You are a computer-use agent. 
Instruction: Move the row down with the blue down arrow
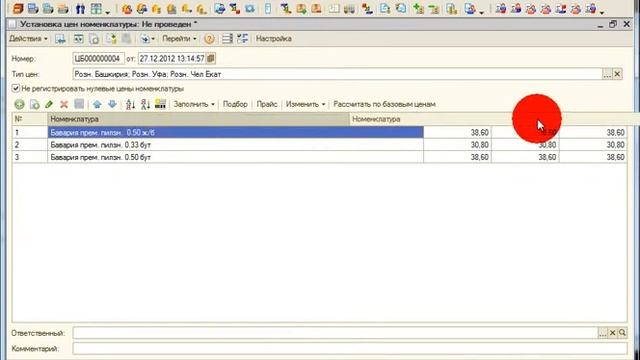[x=112, y=104]
